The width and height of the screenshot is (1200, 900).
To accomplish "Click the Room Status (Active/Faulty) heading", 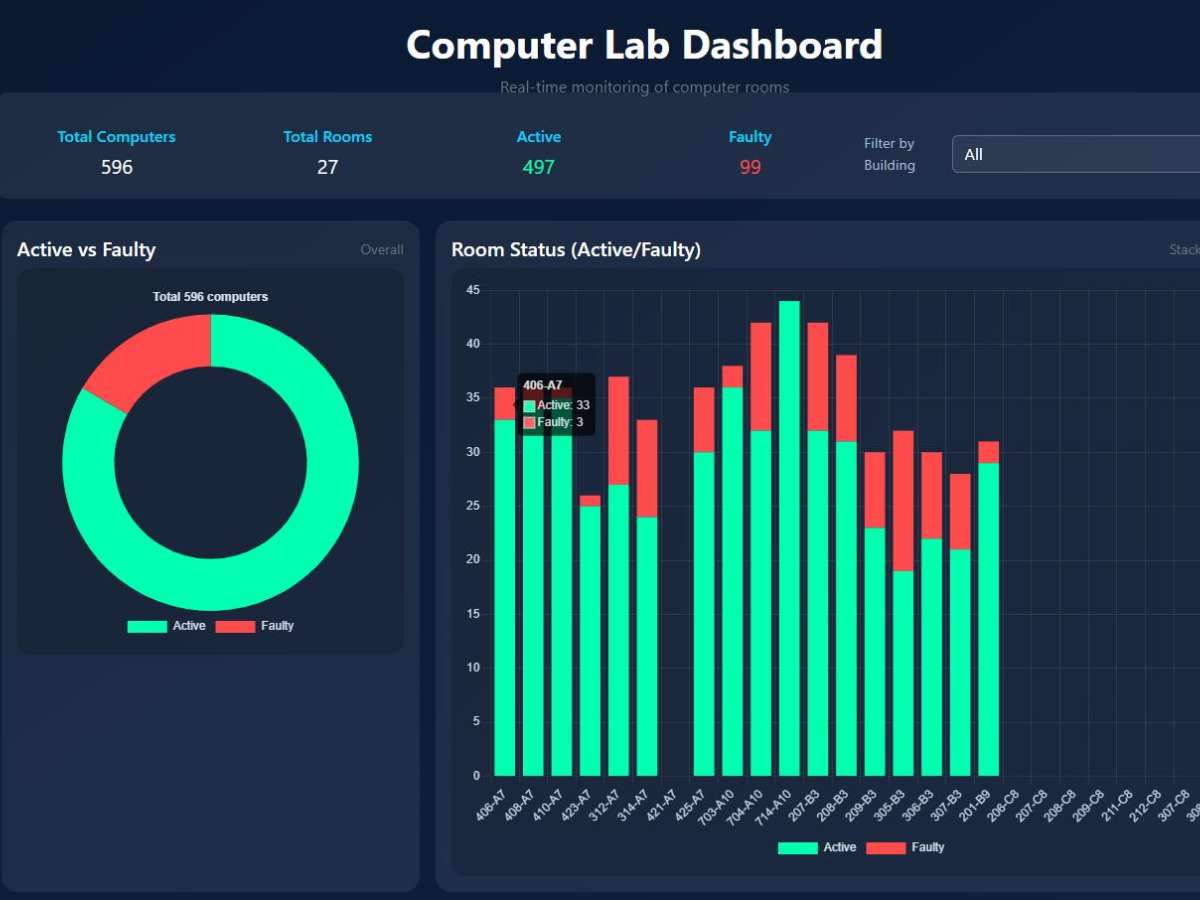I will coord(576,250).
